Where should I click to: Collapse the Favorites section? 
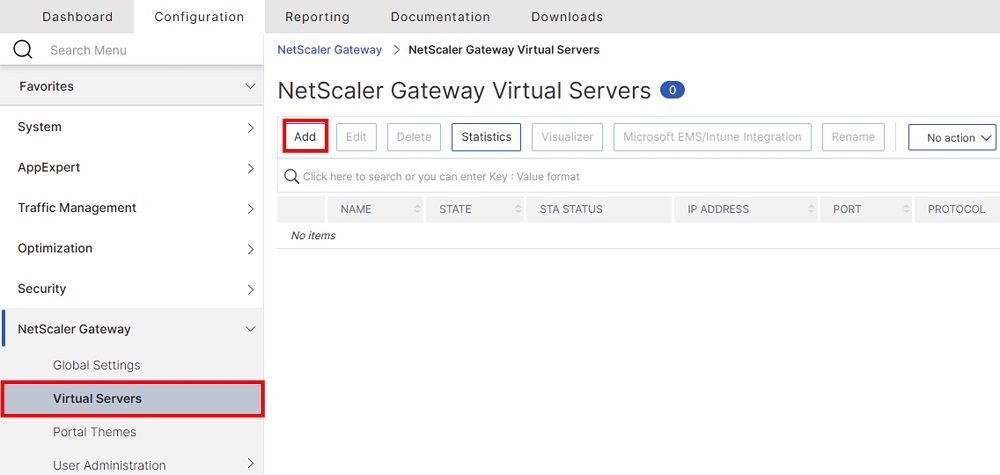tap(251, 86)
